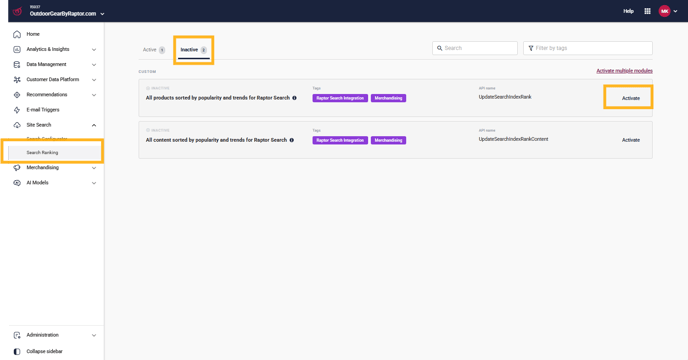688x360 pixels.
Task: Click the Recommendations icon
Action: (17, 95)
